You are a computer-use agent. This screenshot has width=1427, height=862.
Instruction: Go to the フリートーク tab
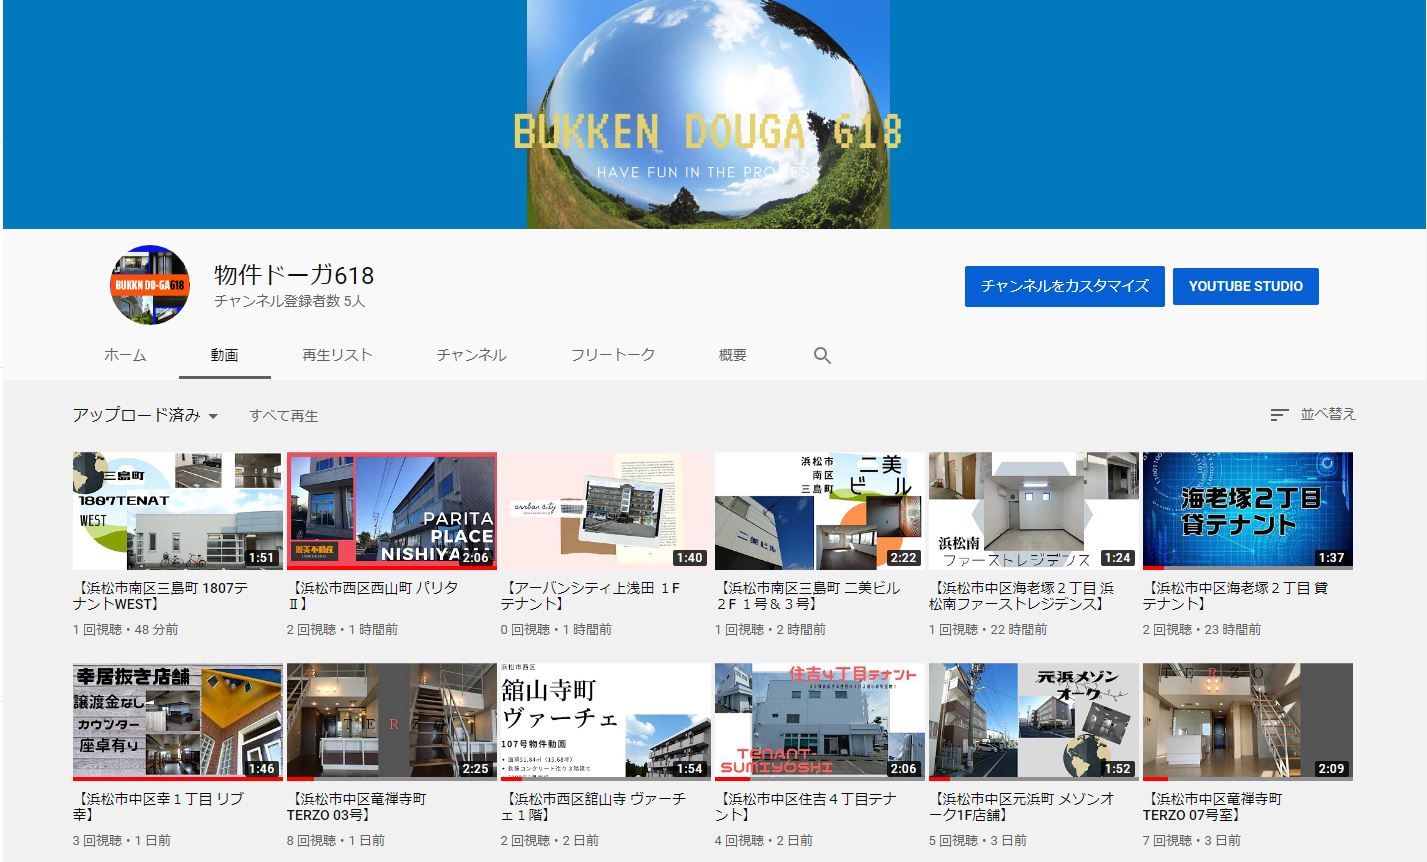[613, 355]
